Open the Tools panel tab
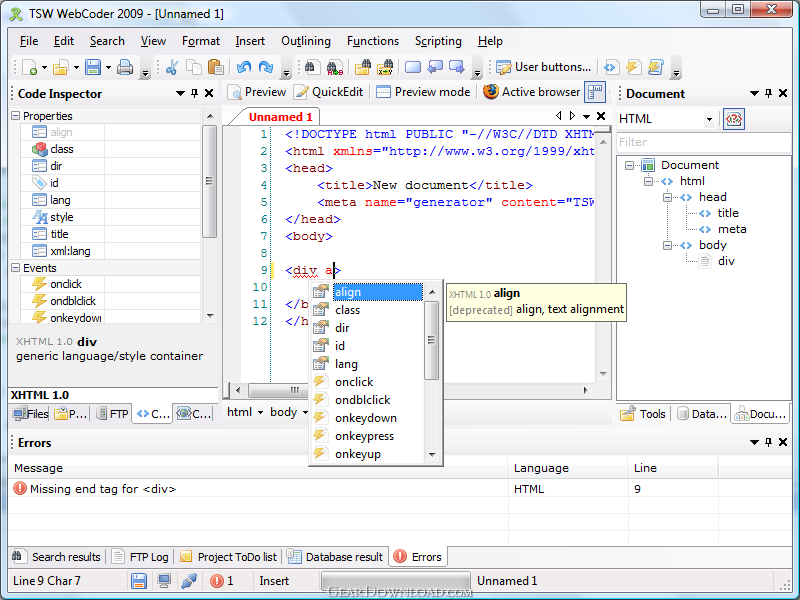The width and height of the screenshot is (800, 600). pyautogui.click(x=644, y=414)
